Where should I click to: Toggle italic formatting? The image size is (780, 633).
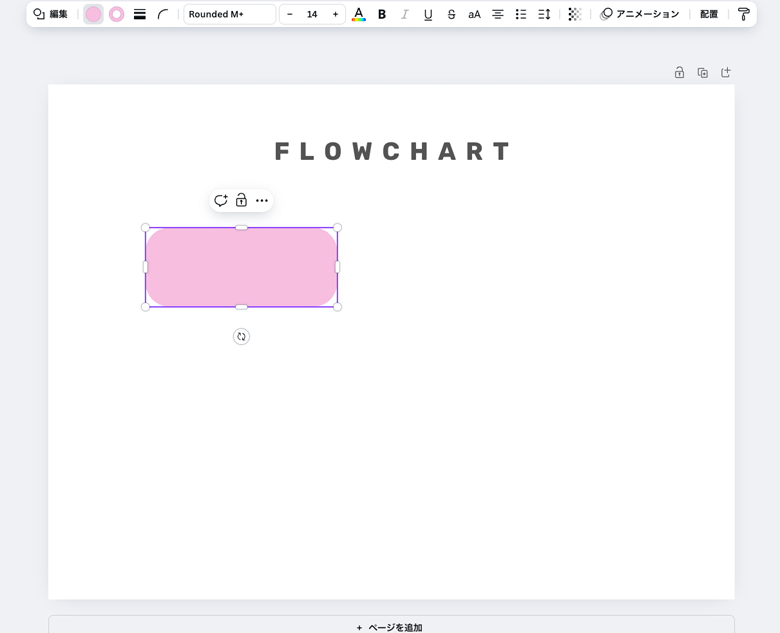405,14
